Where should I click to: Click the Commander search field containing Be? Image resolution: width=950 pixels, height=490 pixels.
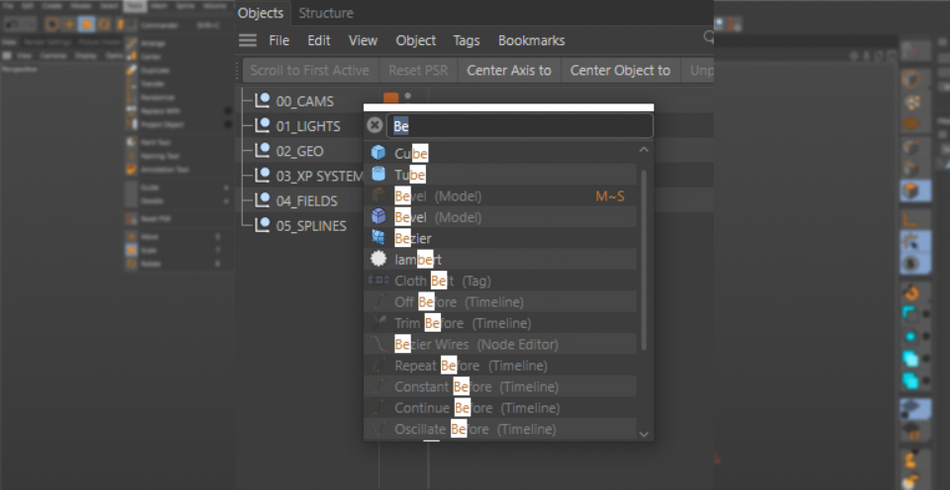click(x=520, y=126)
